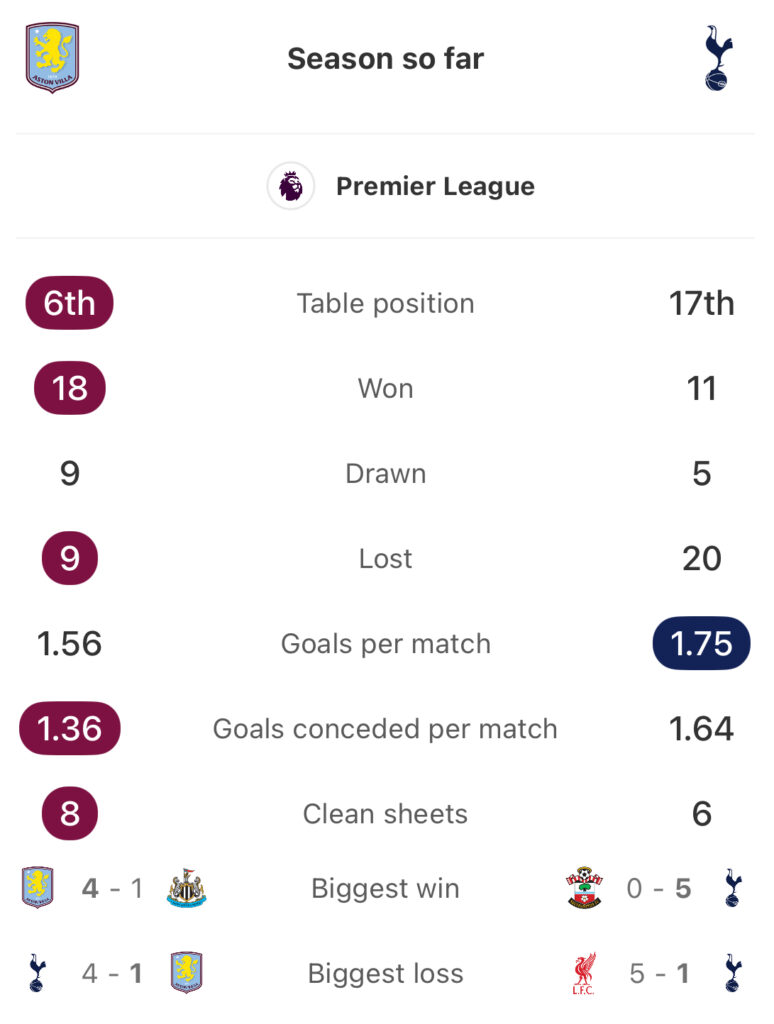Tap Aston Villa crest beside 4 - 1 win

38,888
